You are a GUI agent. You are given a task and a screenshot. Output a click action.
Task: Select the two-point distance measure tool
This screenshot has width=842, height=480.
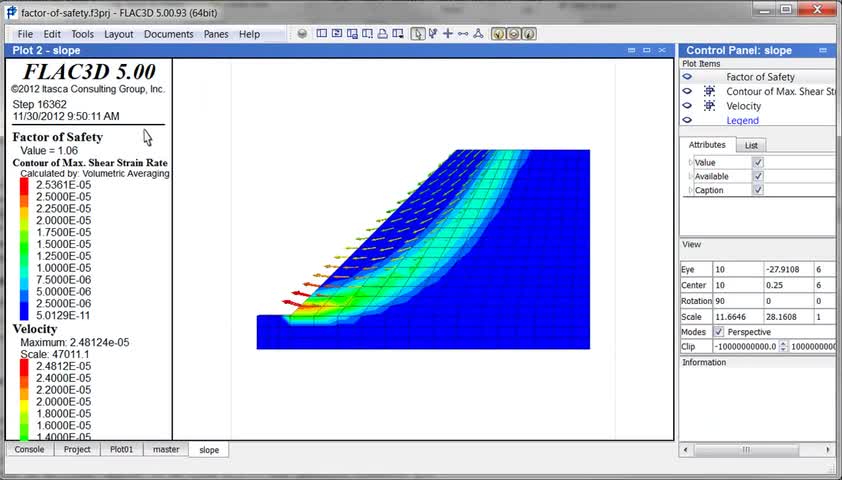(x=463, y=34)
